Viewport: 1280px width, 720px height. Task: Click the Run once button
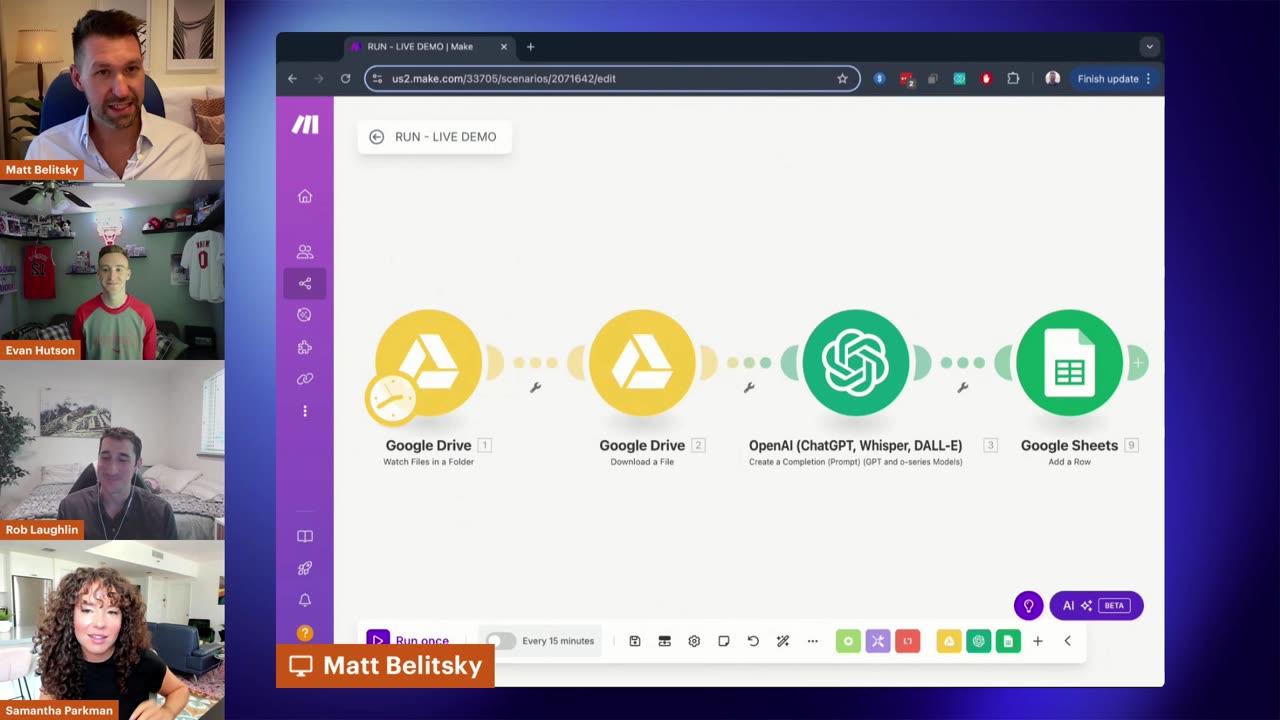tap(408, 641)
